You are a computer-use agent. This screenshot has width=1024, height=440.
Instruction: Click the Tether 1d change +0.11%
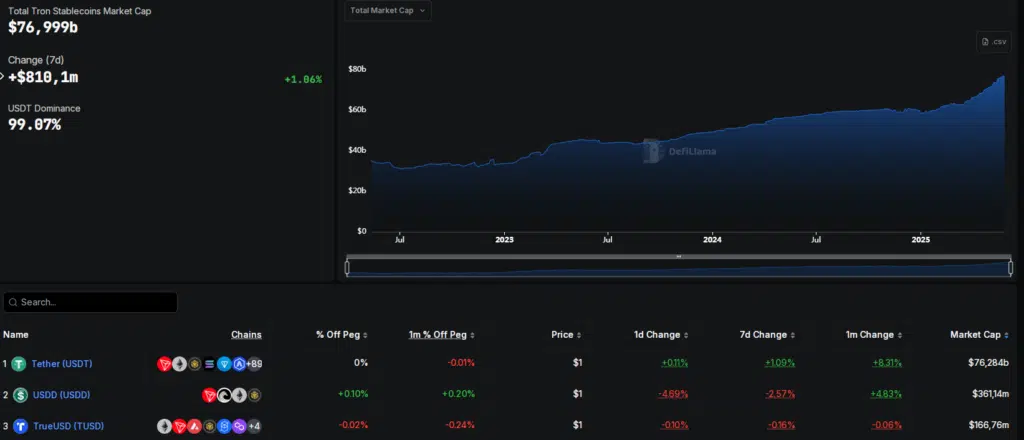tap(675, 363)
